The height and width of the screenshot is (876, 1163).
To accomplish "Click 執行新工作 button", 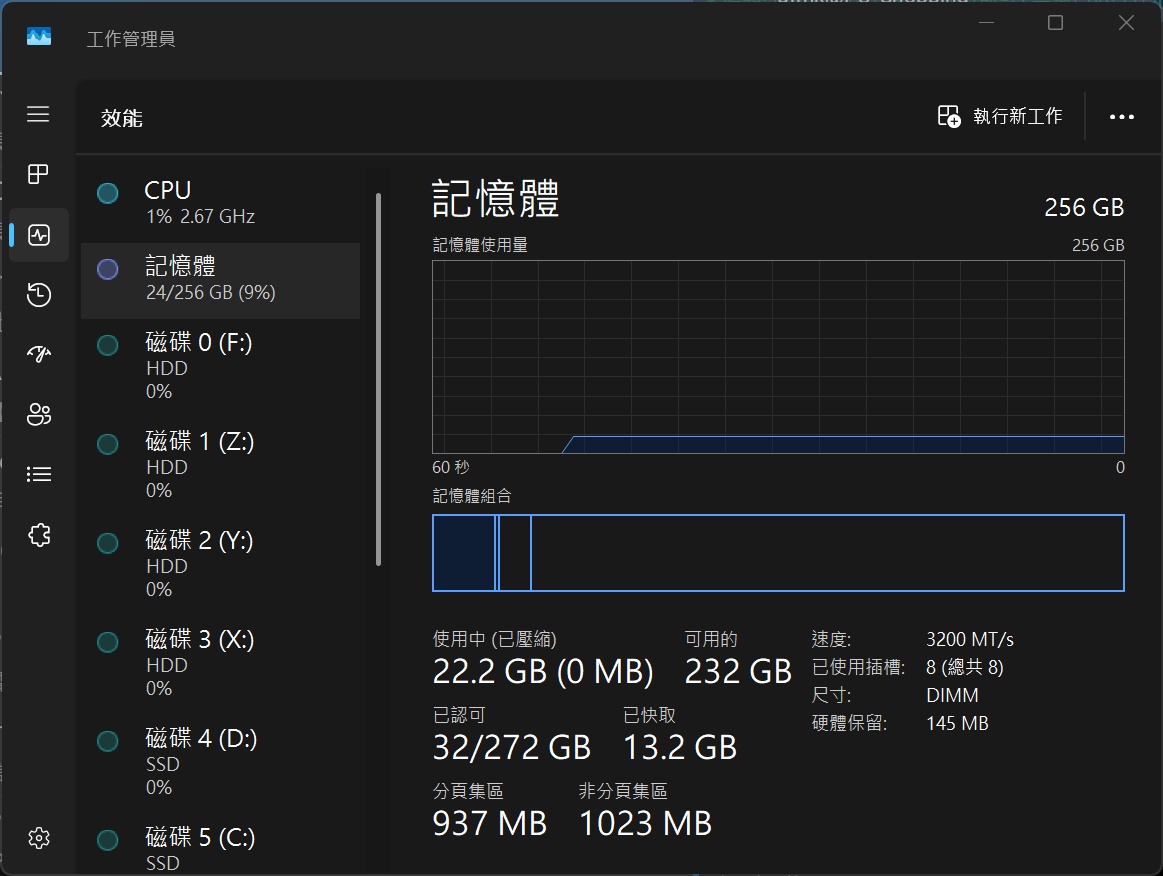I will pyautogui.click(x=999, y=117).
